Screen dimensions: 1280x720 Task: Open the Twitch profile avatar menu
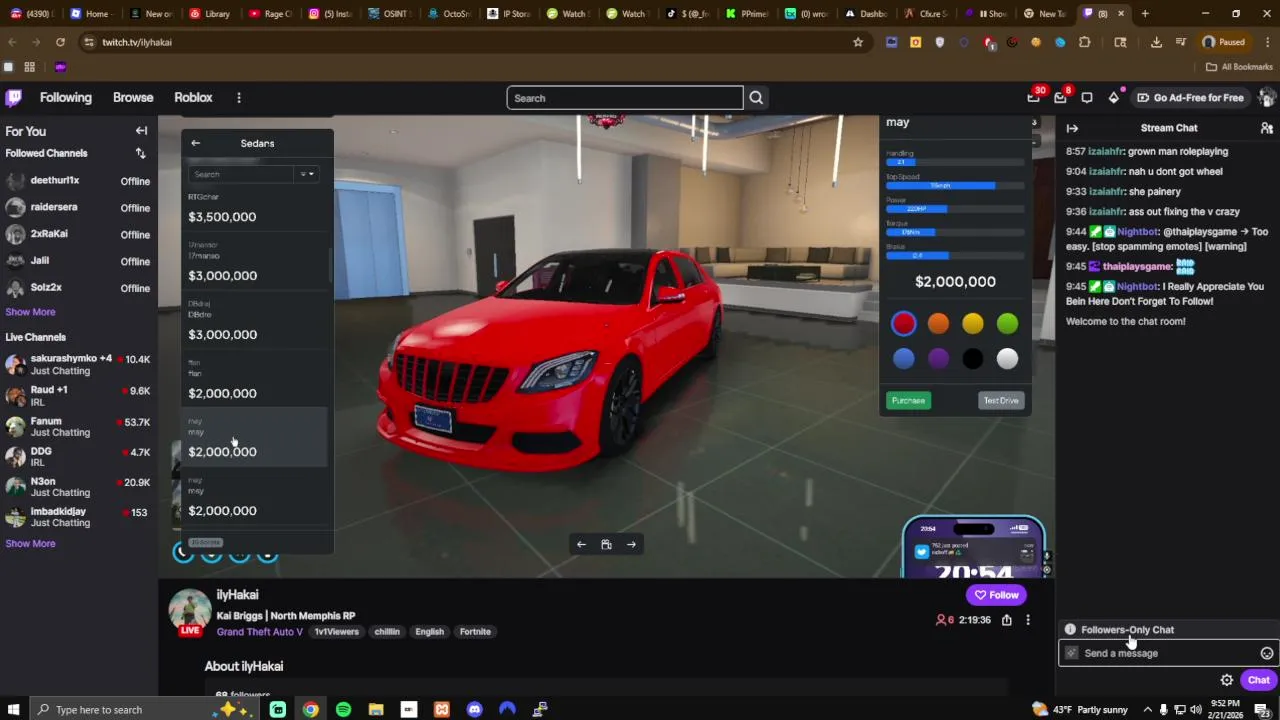[1267, 98]
